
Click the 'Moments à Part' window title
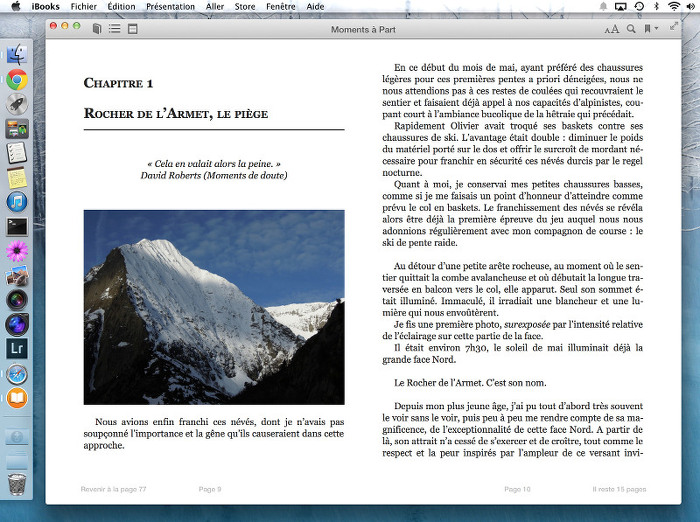coord(363,29)
